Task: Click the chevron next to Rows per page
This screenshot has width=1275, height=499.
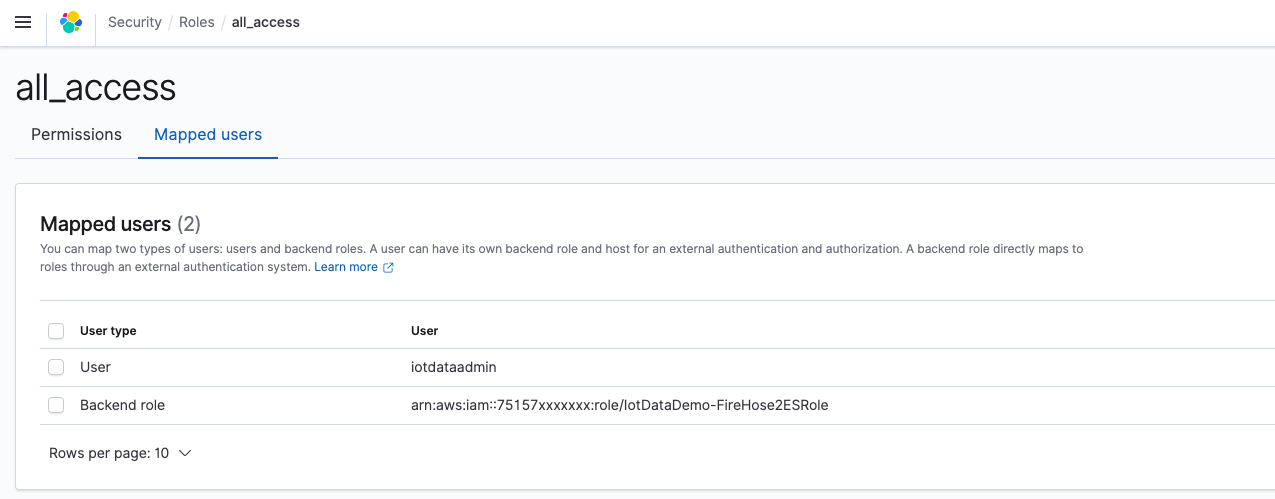Action: point(185,453)
